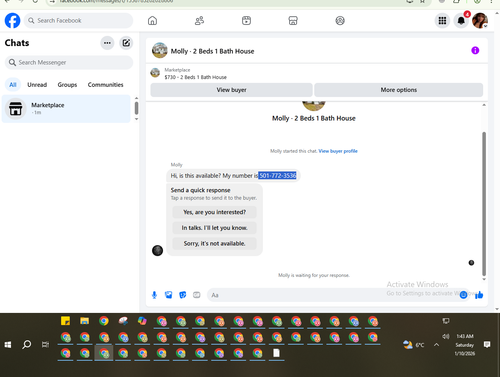Click the listing thumbnail in chat header
Viewport: 500px width, 377px height.
point(160,50)
